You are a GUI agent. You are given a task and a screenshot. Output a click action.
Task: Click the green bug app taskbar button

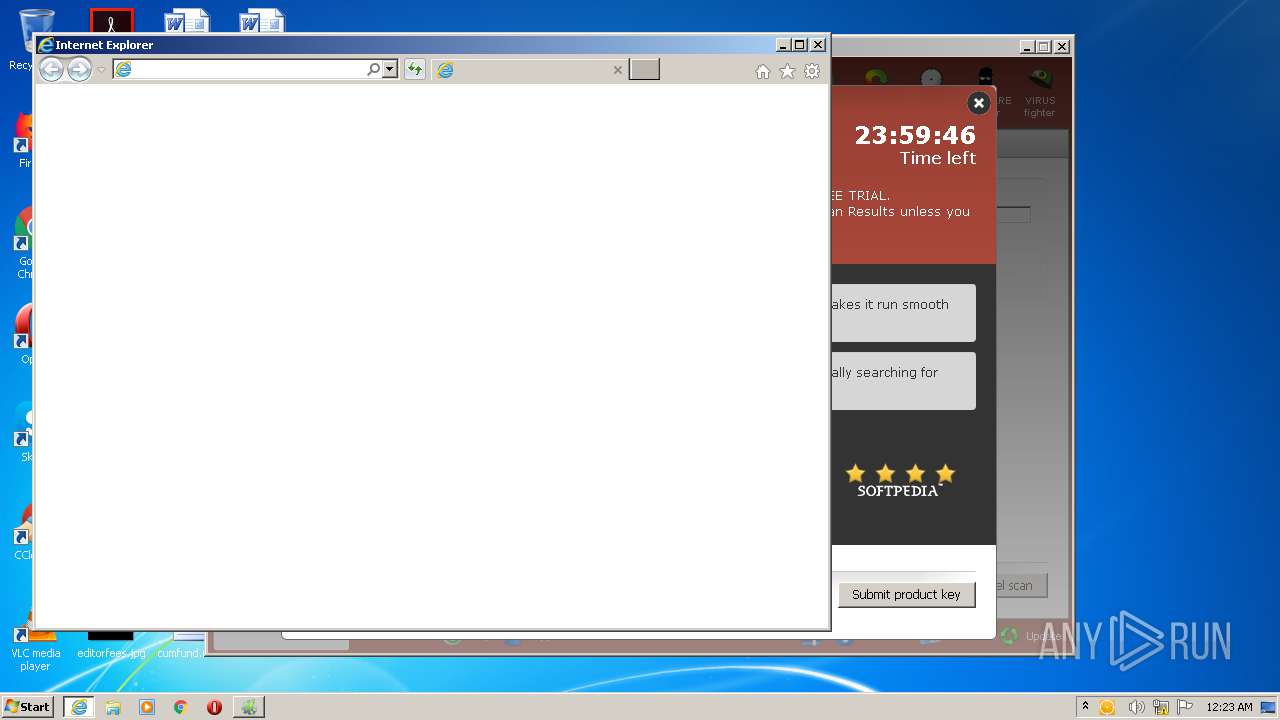click(x=249, y=707)
